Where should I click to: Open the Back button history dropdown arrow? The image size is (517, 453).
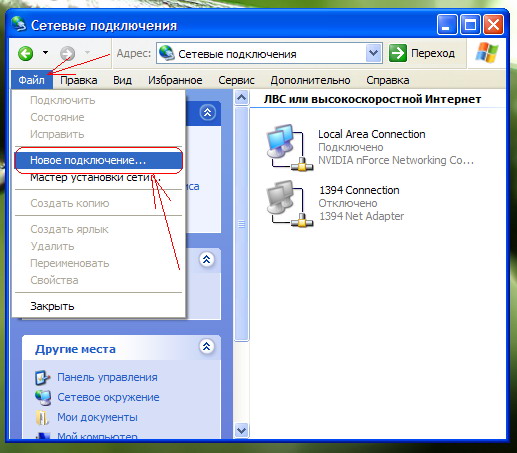pos(45,53)
